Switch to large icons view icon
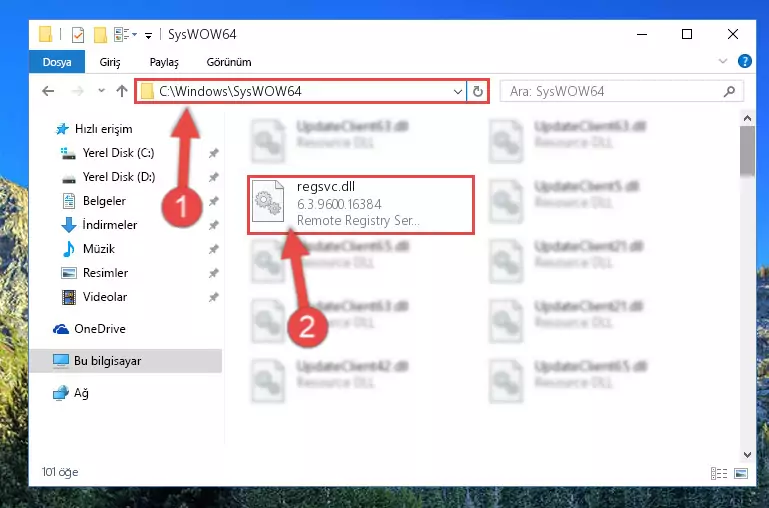Viewport: 769px width, 508px height. coord(741,473)
